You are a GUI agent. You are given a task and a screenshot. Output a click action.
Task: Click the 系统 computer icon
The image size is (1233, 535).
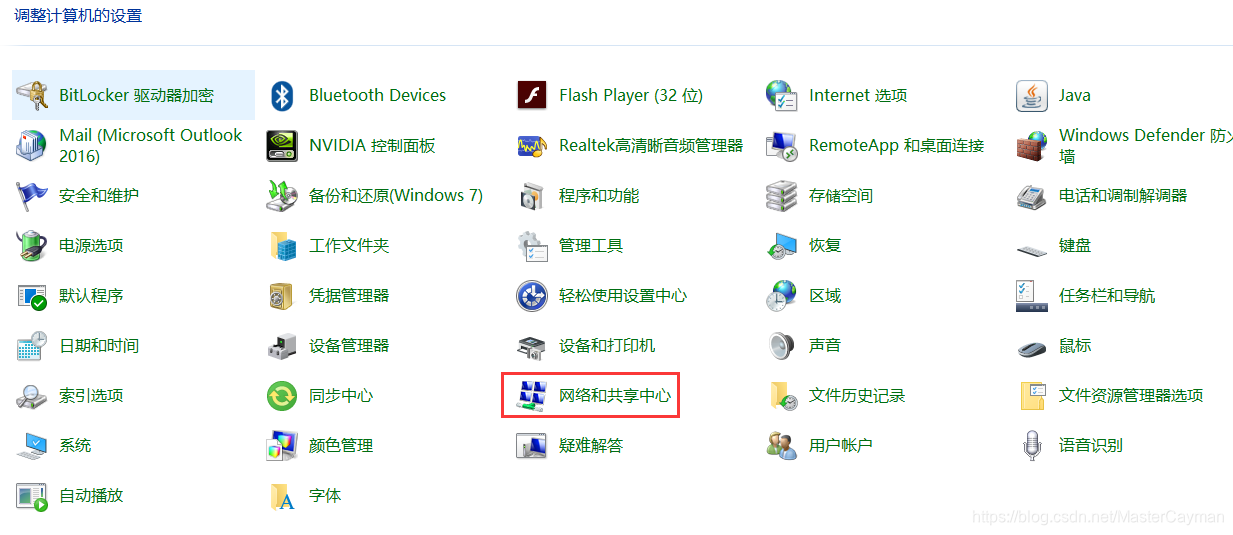(32, 446)
